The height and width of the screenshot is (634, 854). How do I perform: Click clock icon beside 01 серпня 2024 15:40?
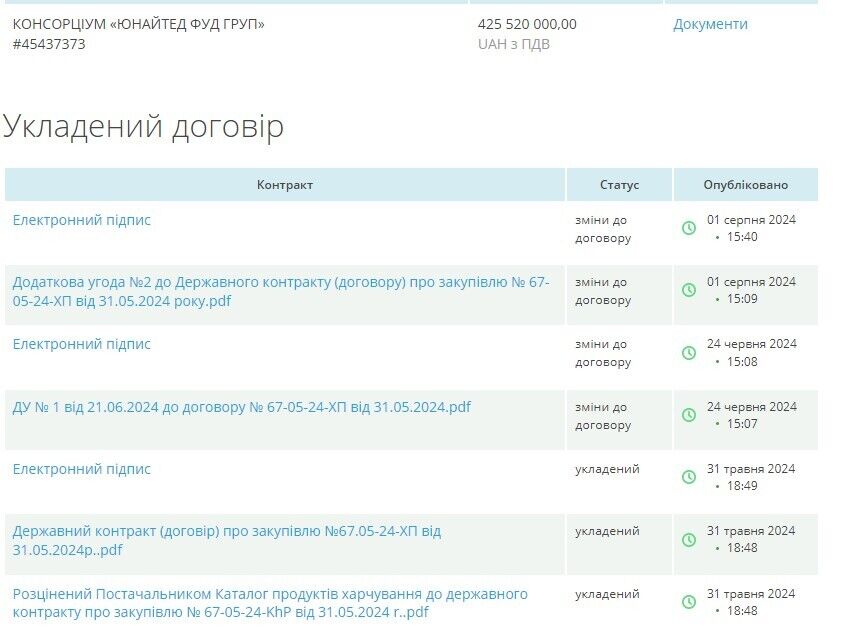[689, 228]
